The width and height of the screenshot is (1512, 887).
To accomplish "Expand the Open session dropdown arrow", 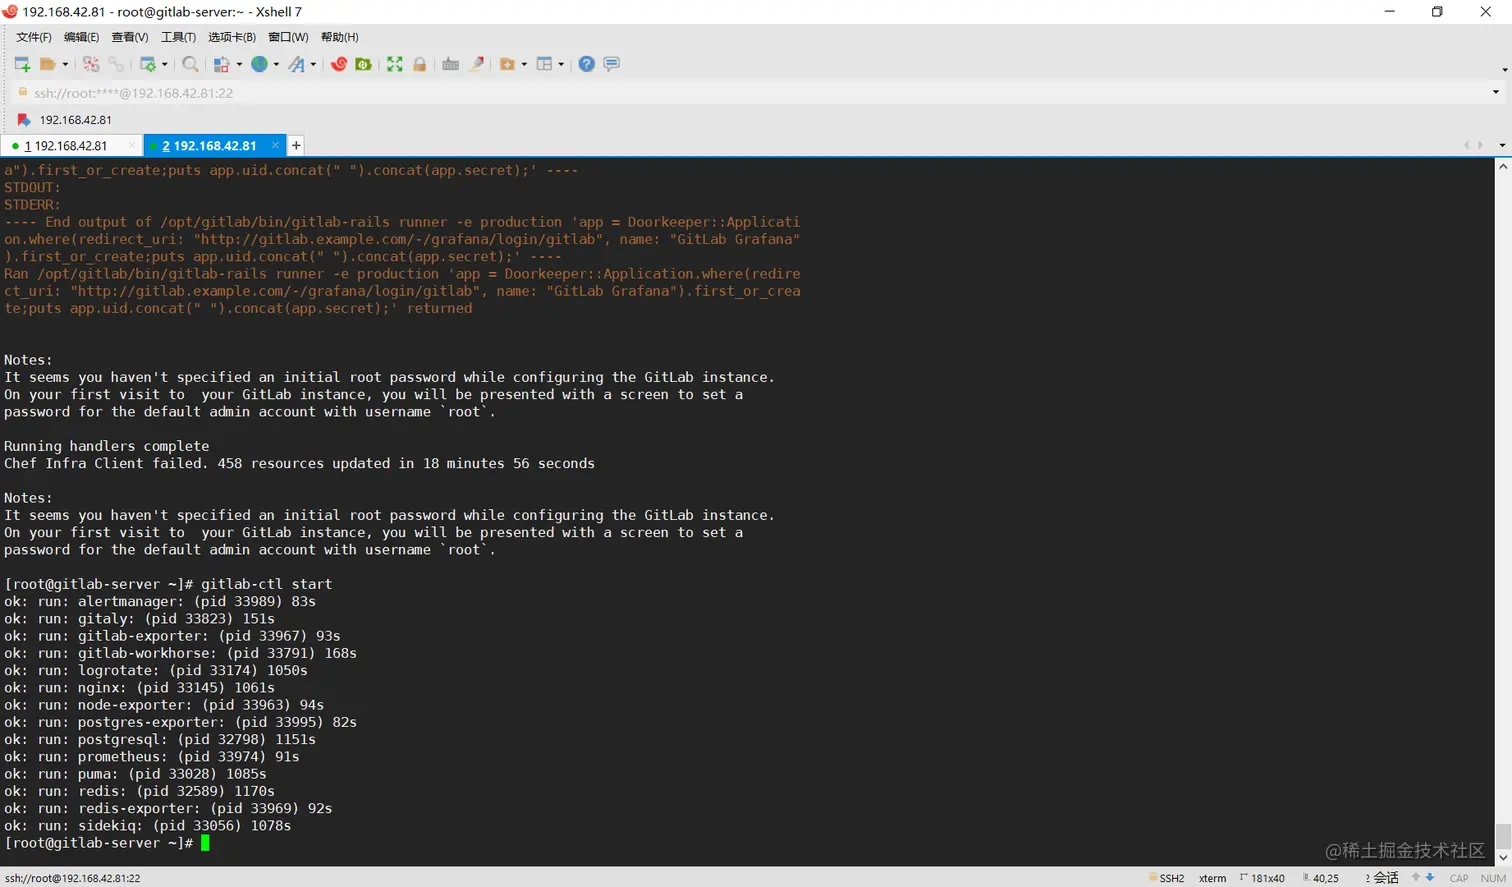I will [65, 64].
